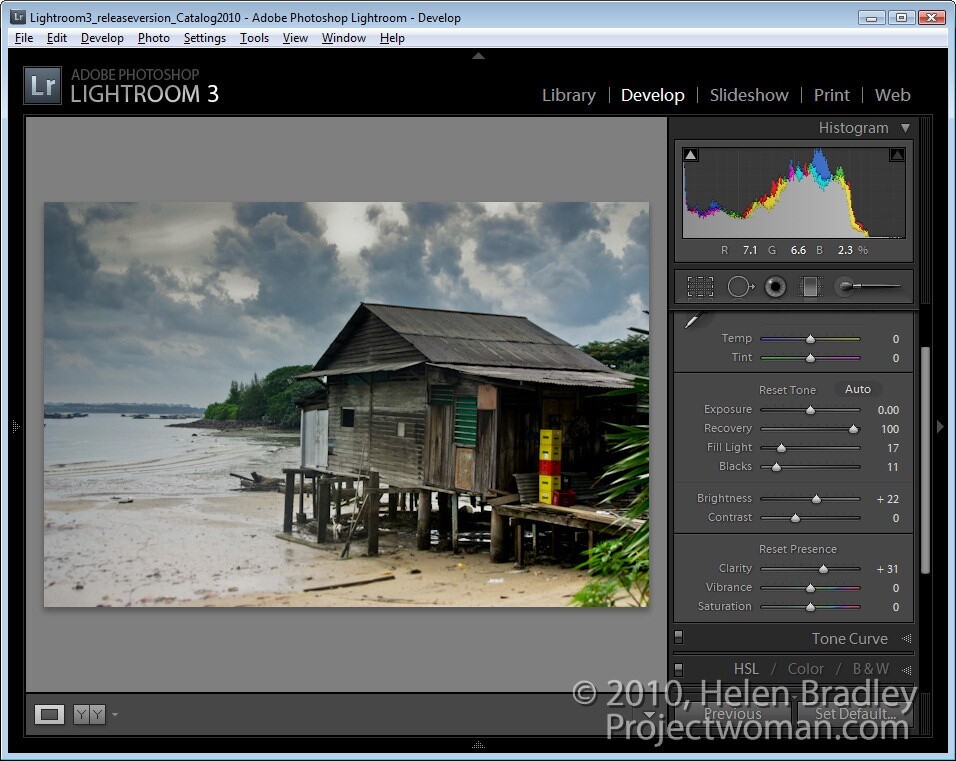This screenshot has height=761, width=956.
Task: Click Reset Presence label
Action: [797, 549]
